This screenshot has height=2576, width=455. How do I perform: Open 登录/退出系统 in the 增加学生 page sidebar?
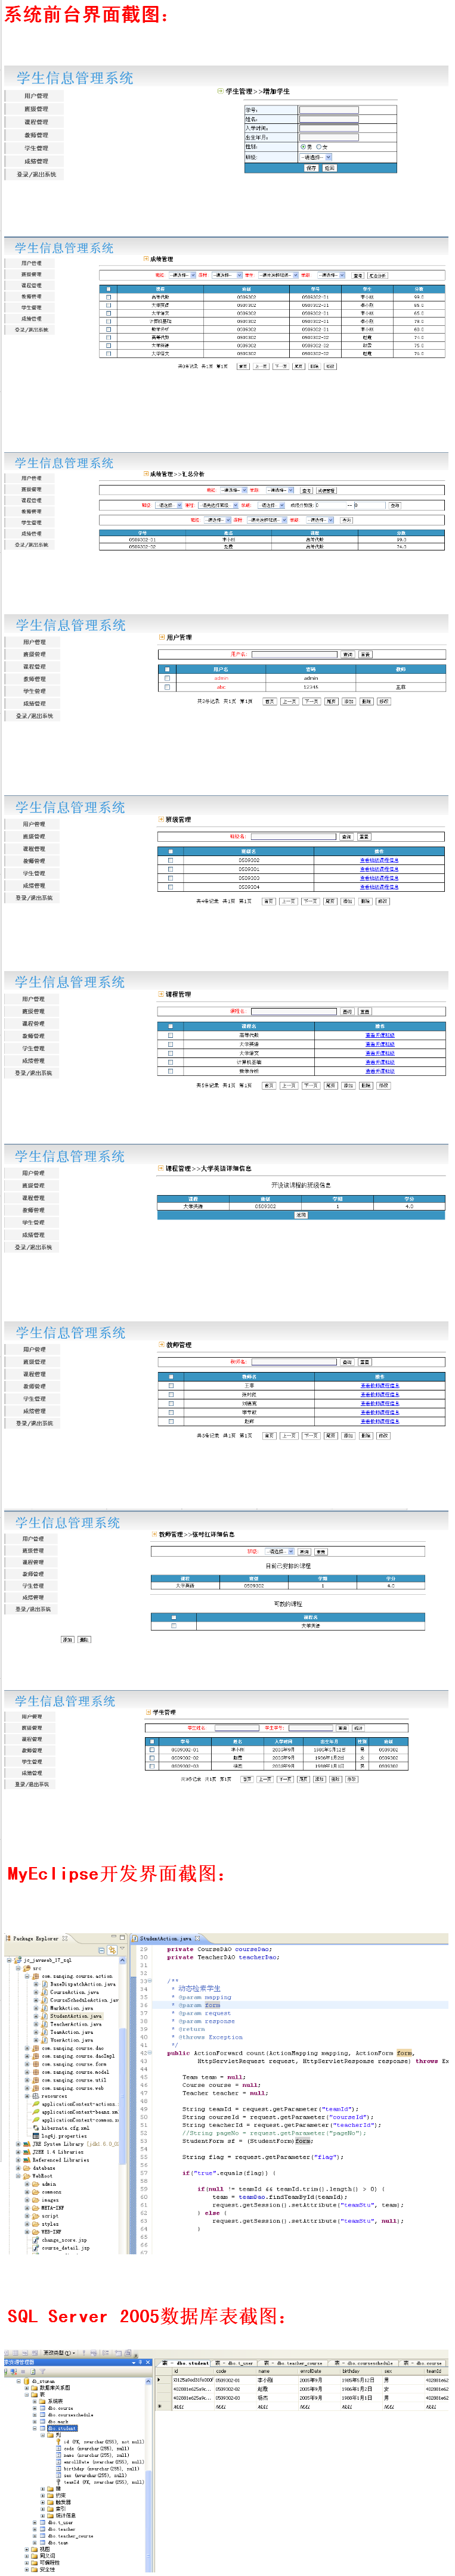(x=36, y=174)
